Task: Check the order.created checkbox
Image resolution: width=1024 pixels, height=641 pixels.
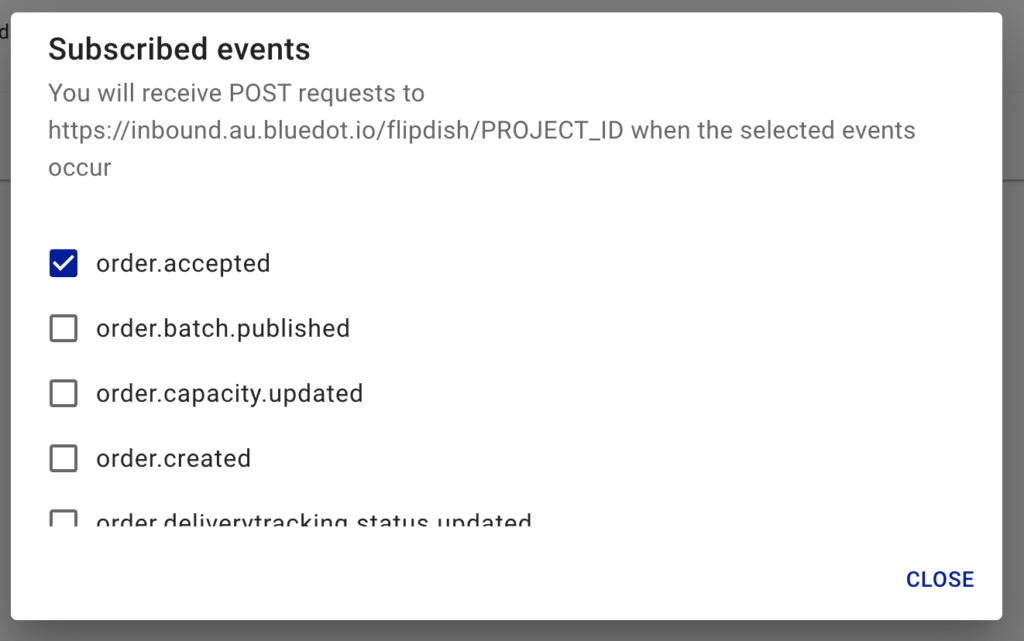Action: 63,458
